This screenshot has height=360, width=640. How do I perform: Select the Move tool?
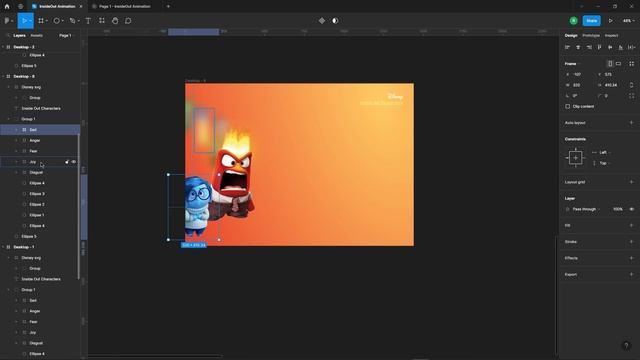[25, 21]
